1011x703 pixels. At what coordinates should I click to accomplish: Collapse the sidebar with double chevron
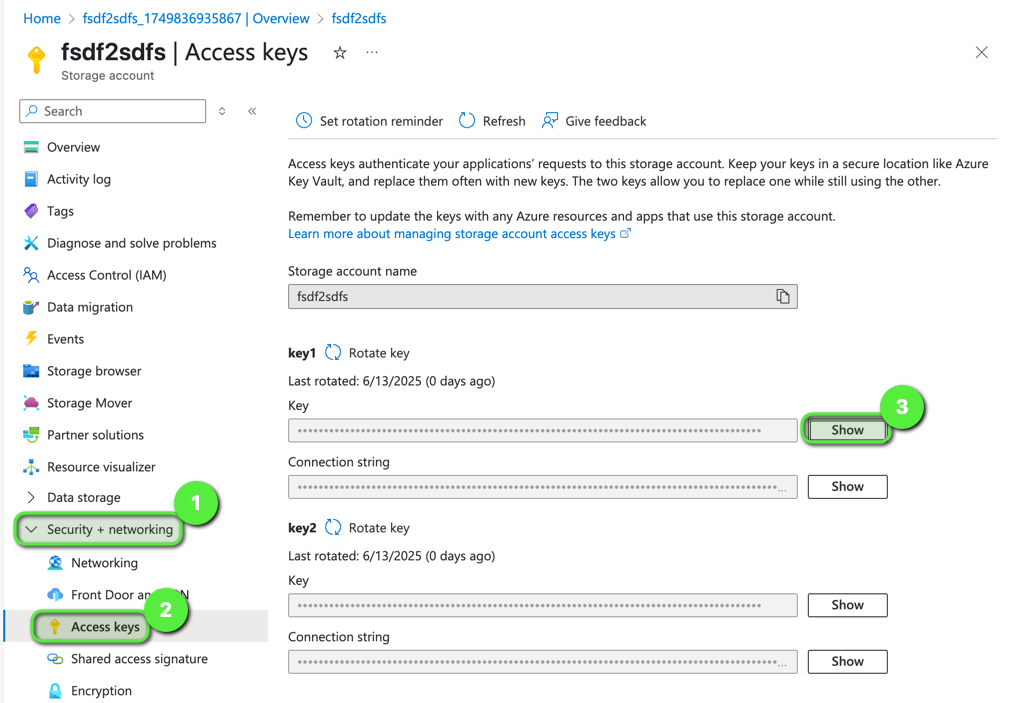pos(252,111)
